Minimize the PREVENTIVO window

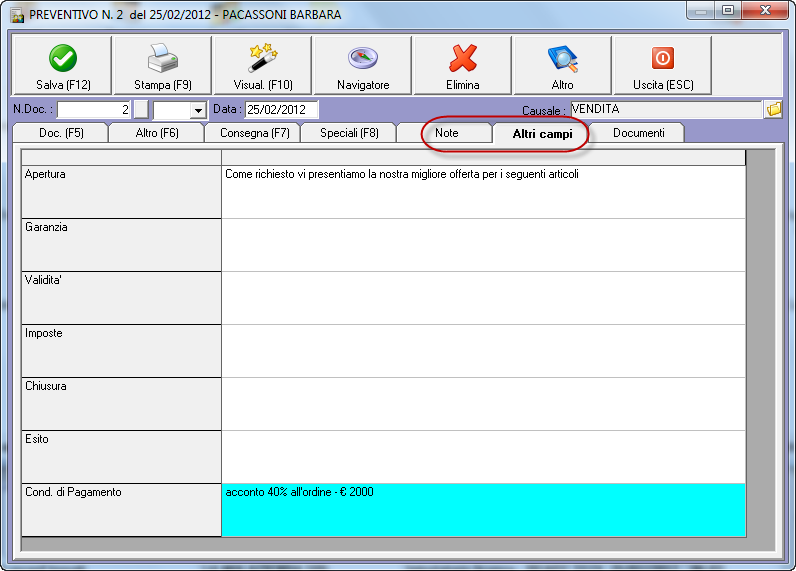701,10
